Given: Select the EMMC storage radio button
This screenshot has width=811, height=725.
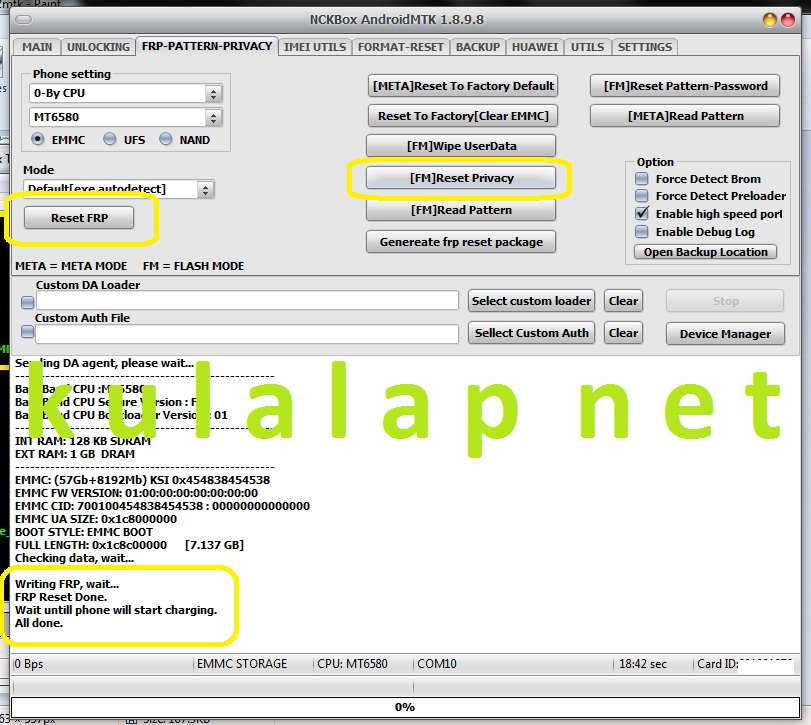Looking at the screenshot, I should [x=38, y=139].
